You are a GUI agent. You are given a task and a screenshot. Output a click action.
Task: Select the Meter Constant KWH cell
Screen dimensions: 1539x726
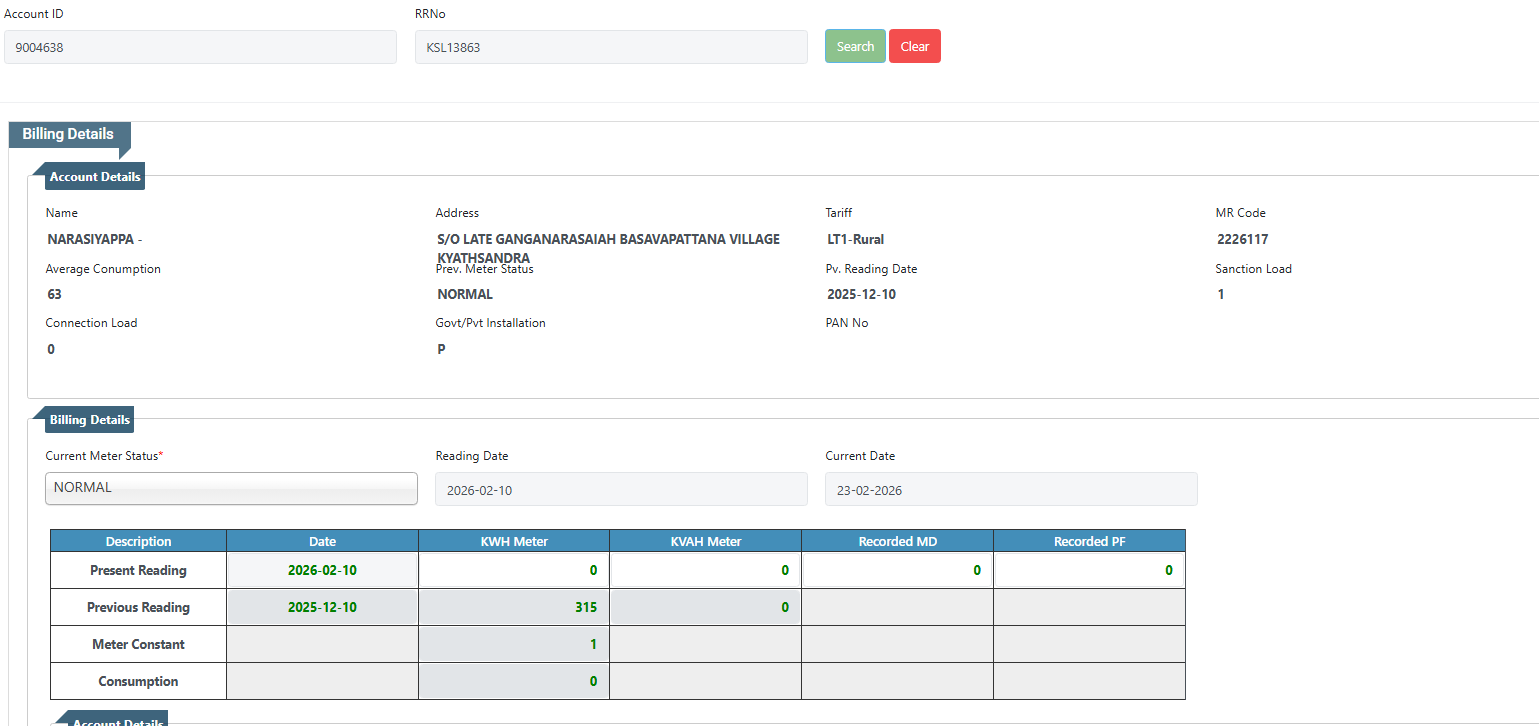pos(513,645)
